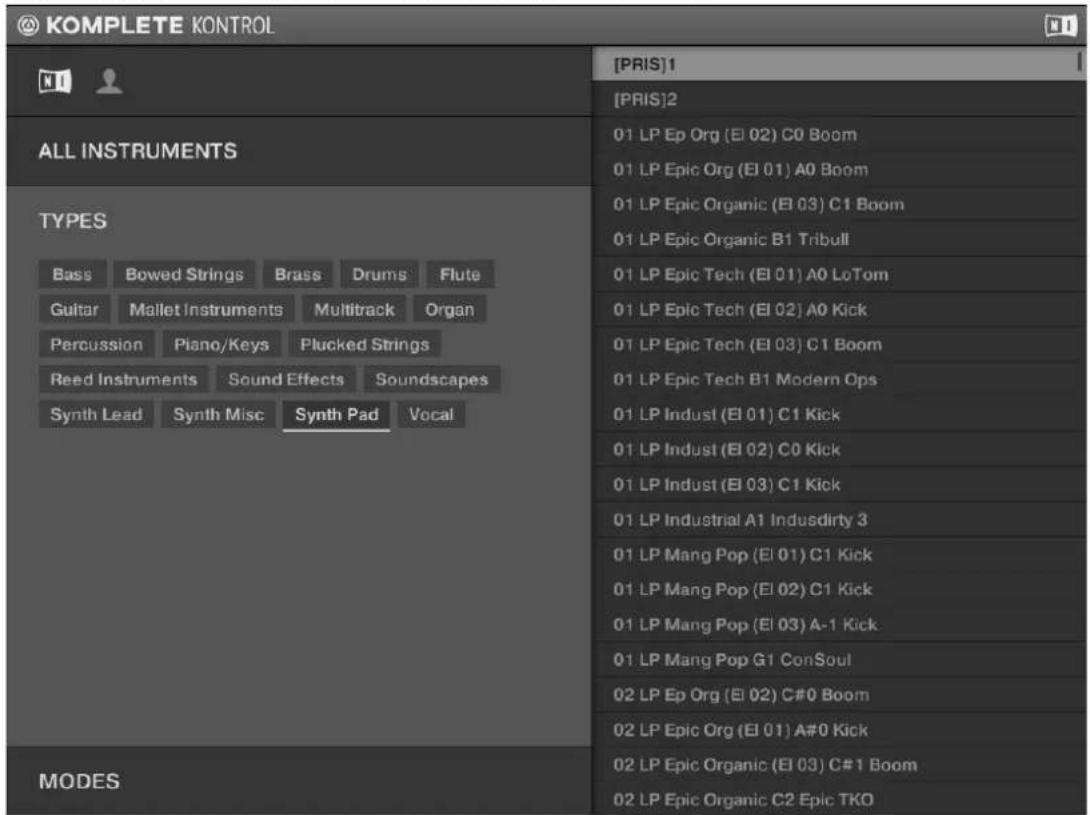The width and height of the screenshot is (1090, 815).
Task: Switch to user content person icon
Action: point(109,81)
